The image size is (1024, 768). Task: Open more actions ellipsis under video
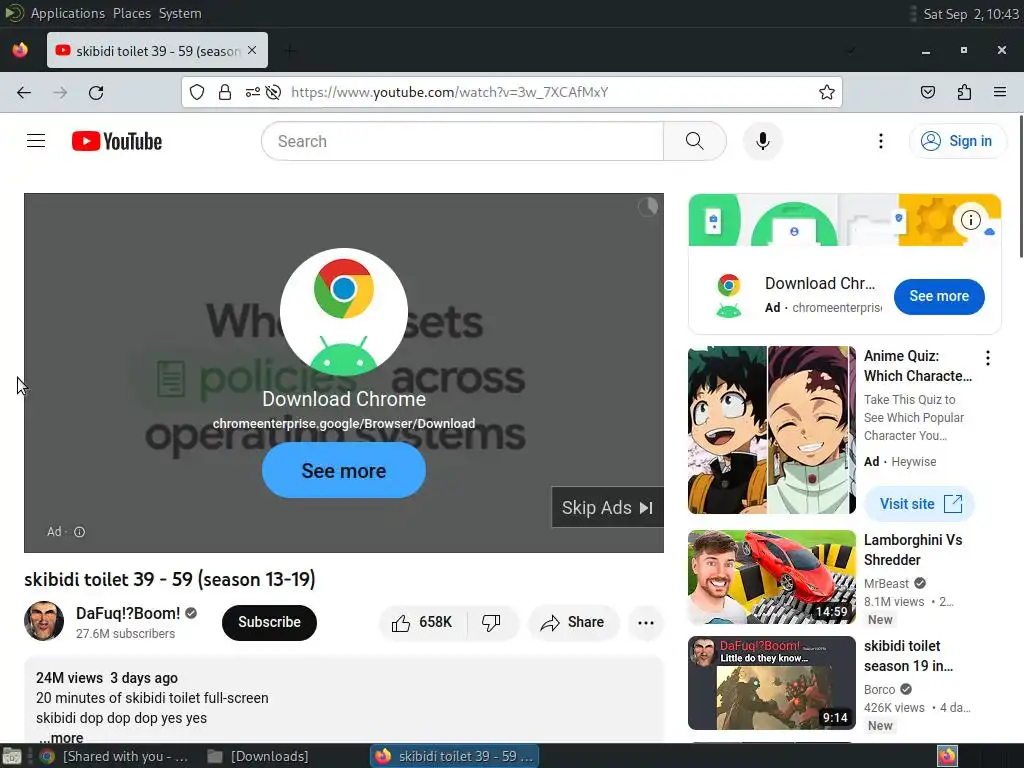(646, 622)
